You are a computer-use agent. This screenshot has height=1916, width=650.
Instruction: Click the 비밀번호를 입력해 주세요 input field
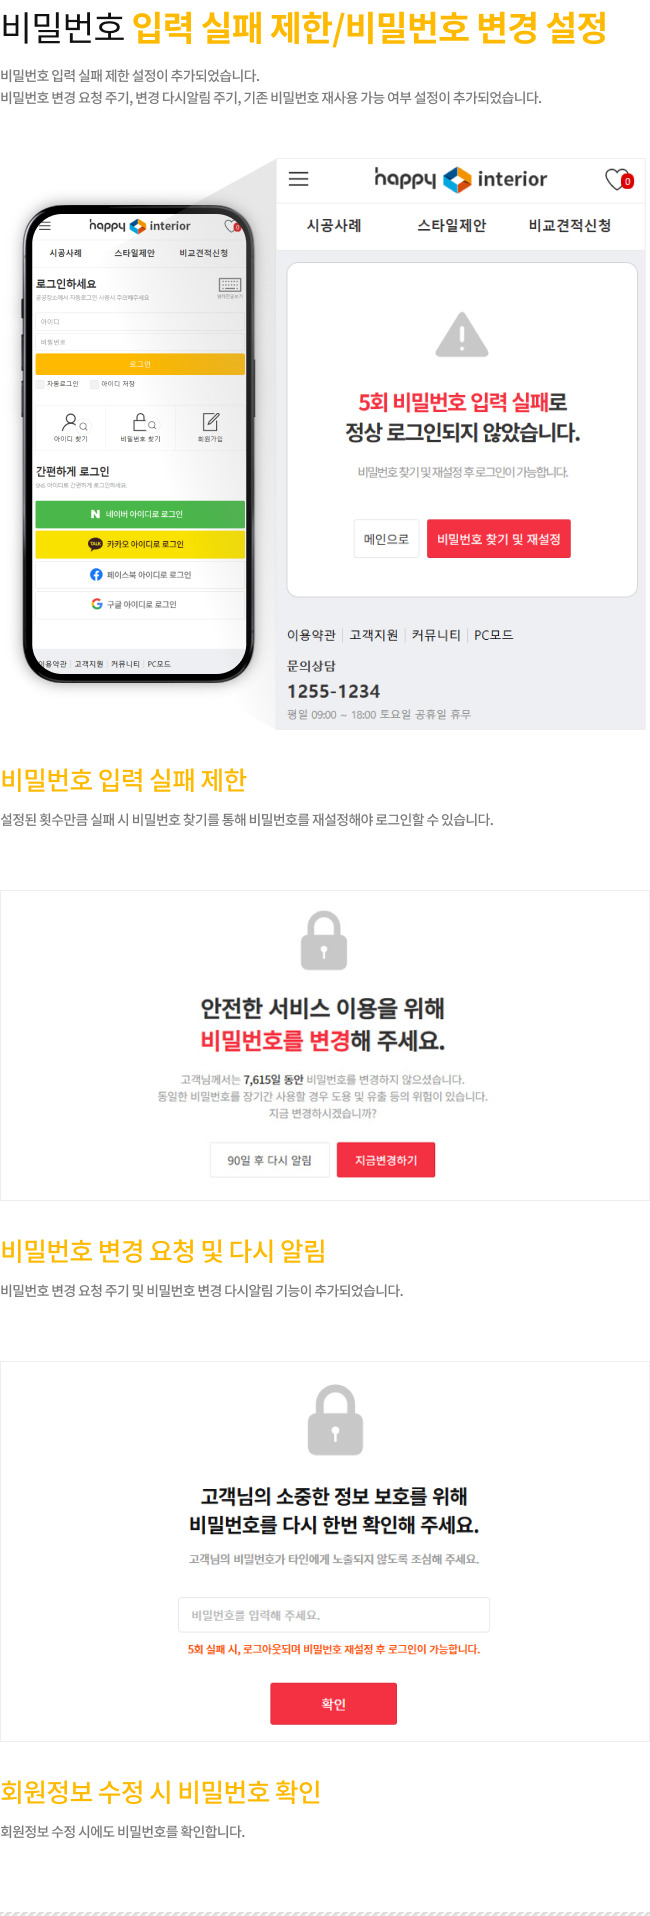(334, 1615)
